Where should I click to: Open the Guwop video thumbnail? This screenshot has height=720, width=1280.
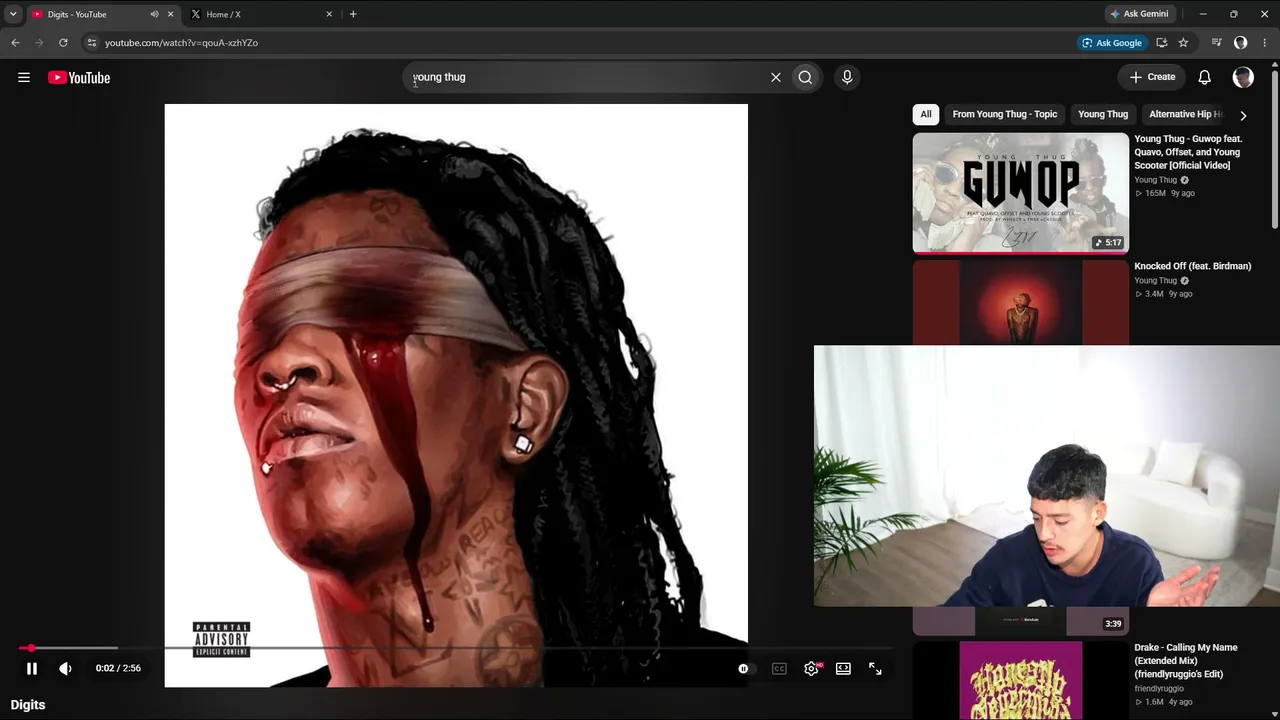click(x=1020, y=193)
